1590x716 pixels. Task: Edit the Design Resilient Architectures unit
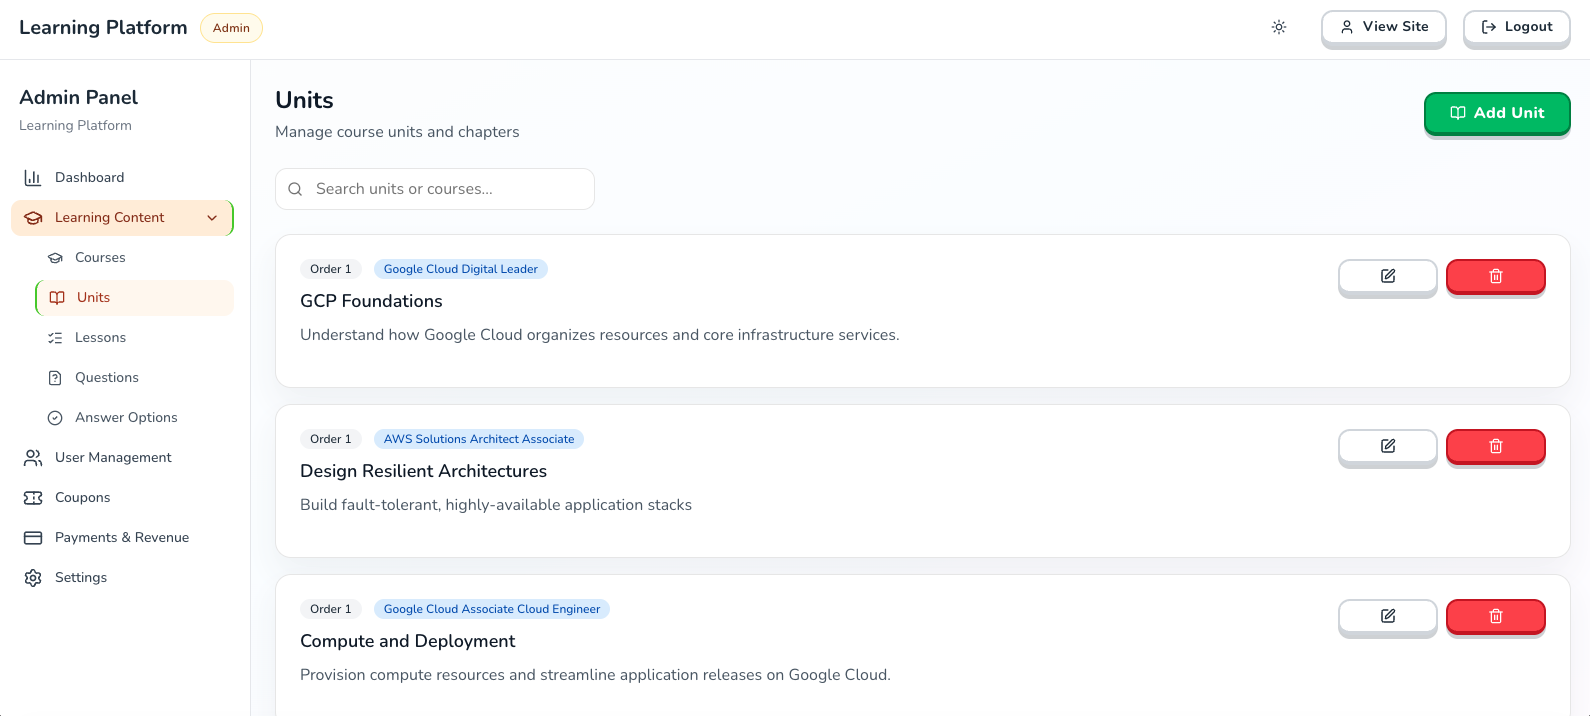tap(1388, 446)
